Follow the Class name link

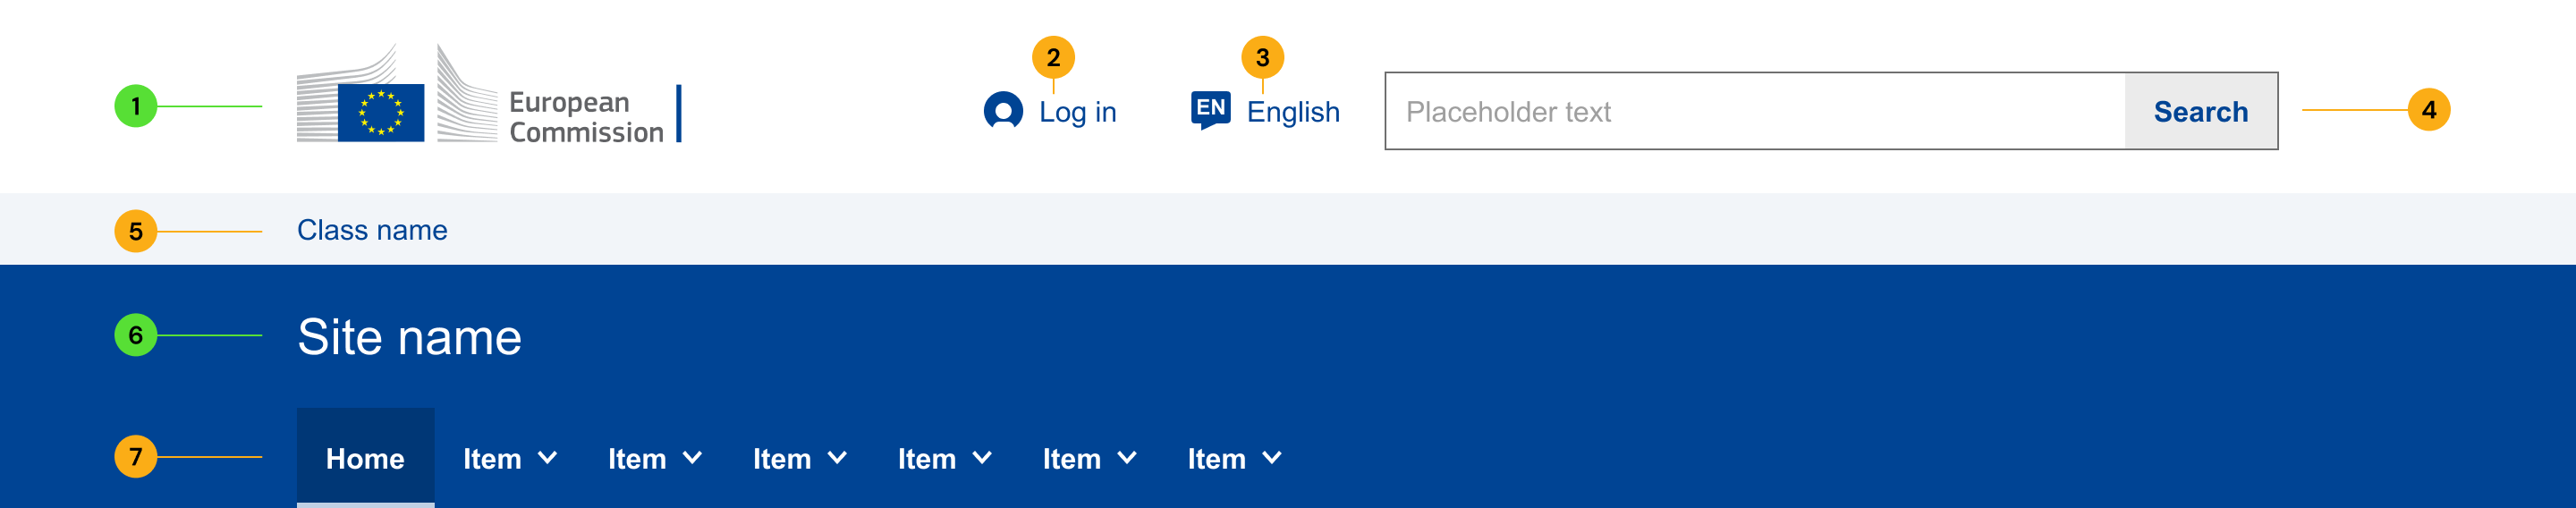tap(372, 230)
